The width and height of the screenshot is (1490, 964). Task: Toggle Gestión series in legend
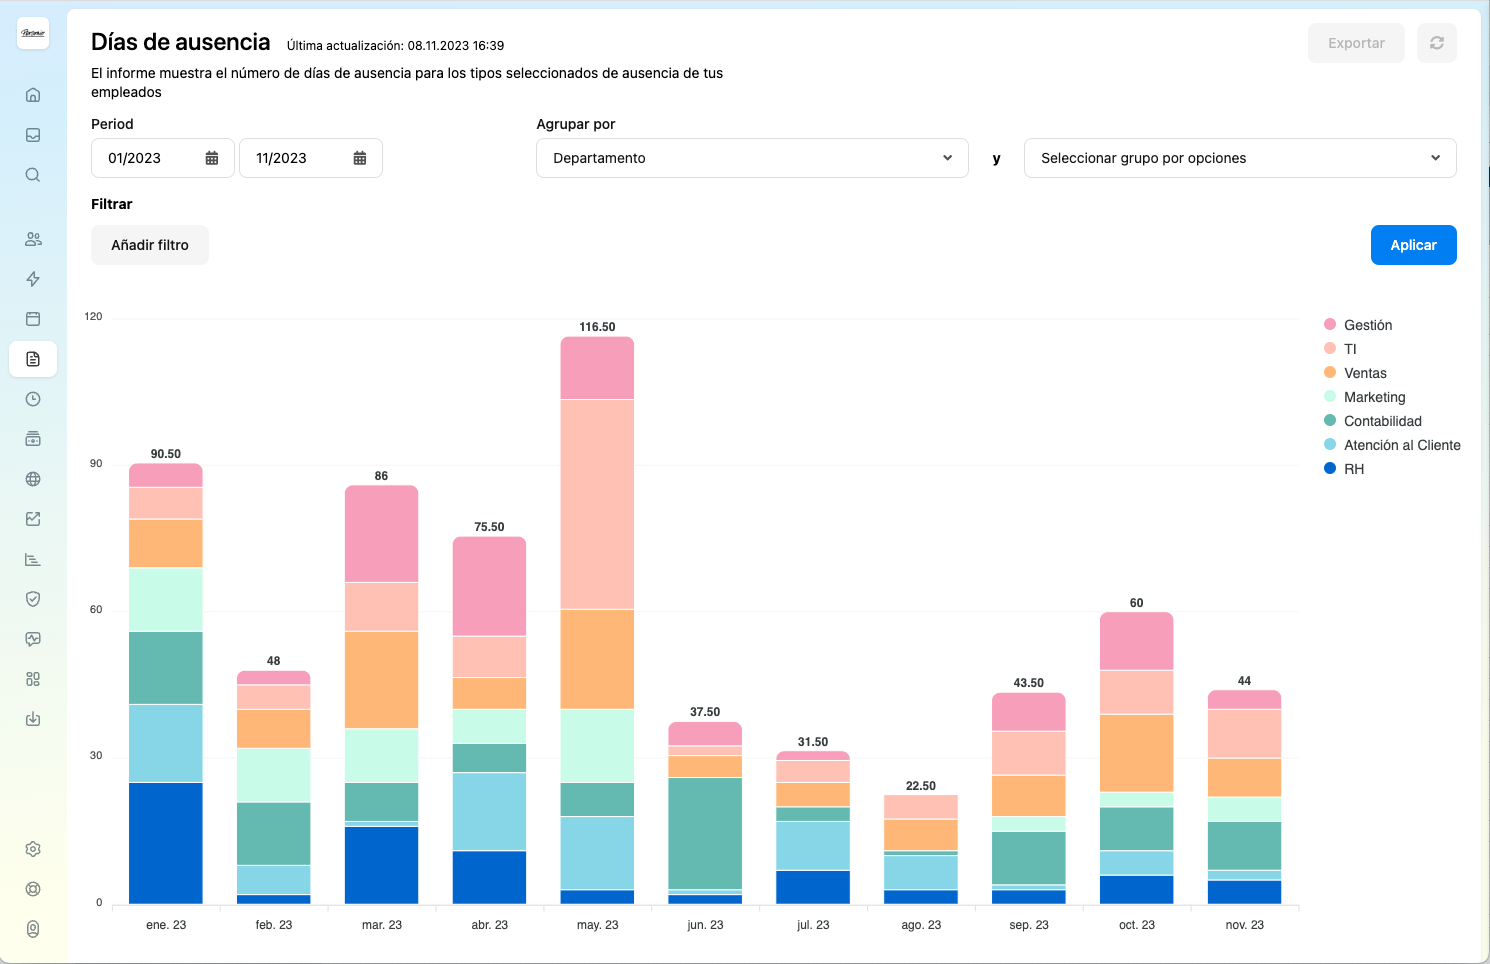pos(1358,325)
